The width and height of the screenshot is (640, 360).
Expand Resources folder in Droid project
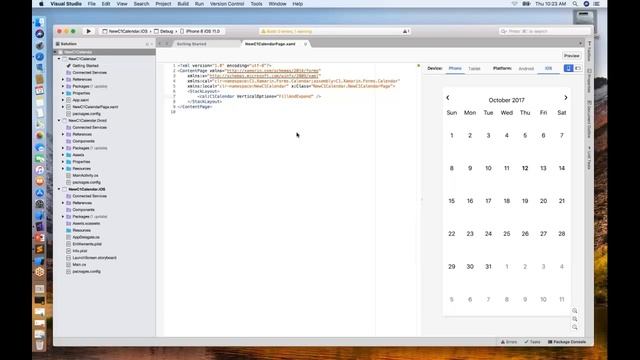pyautogui.click(x=63, y=169)
